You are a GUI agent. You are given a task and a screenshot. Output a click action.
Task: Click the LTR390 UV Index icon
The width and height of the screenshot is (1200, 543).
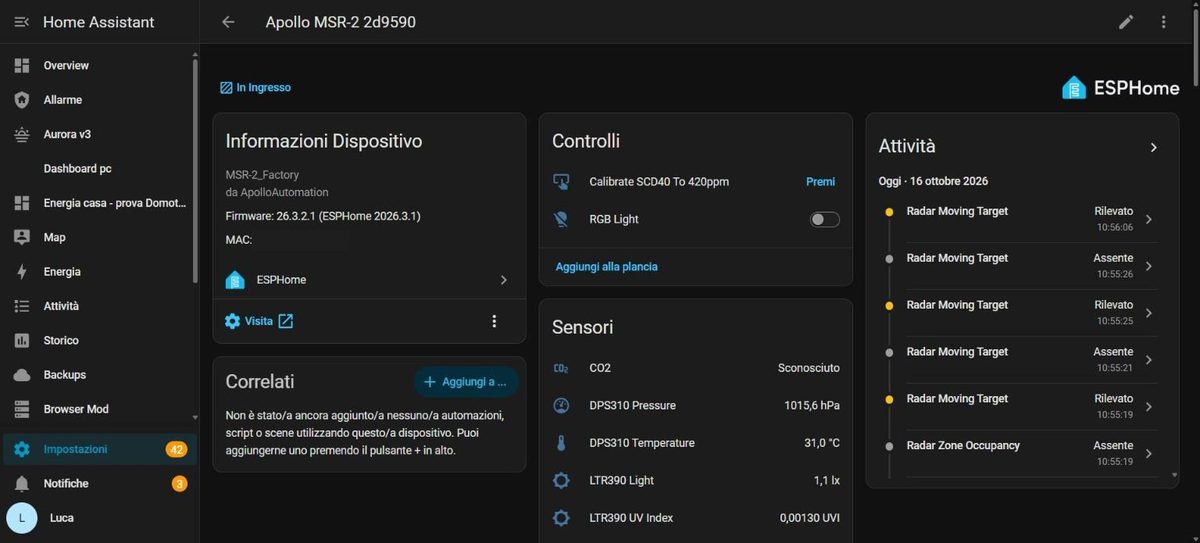coord(561,518)
